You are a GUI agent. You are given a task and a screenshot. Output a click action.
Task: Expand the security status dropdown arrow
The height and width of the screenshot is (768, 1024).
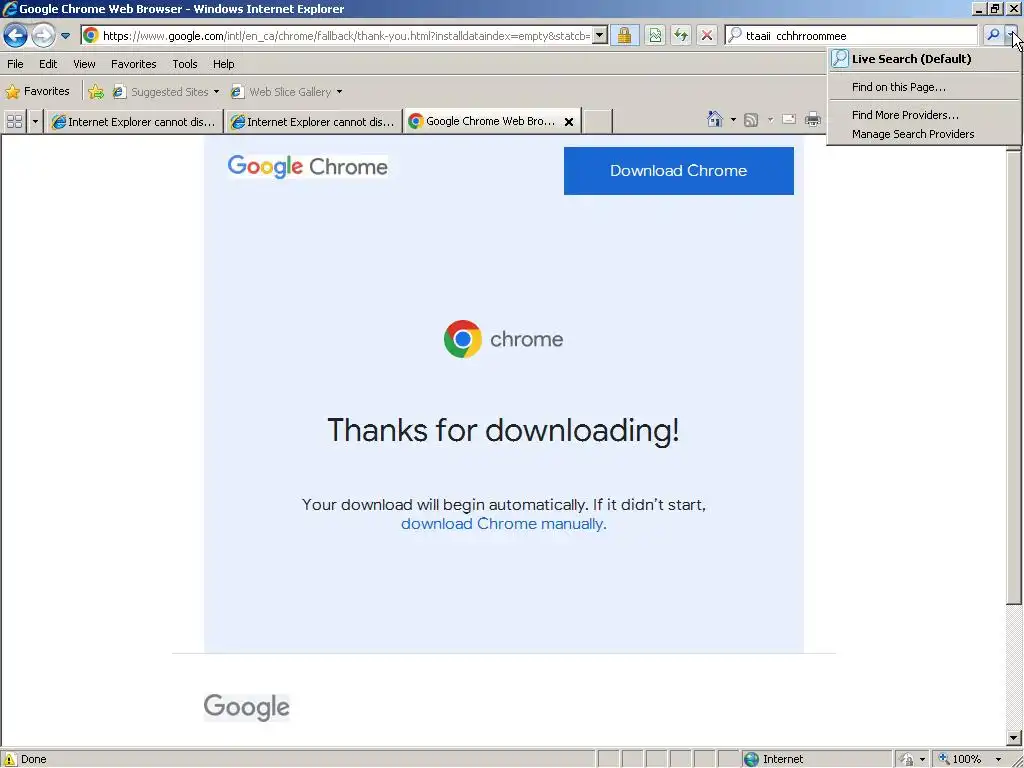pyautogui.click(x=922, y=760)
